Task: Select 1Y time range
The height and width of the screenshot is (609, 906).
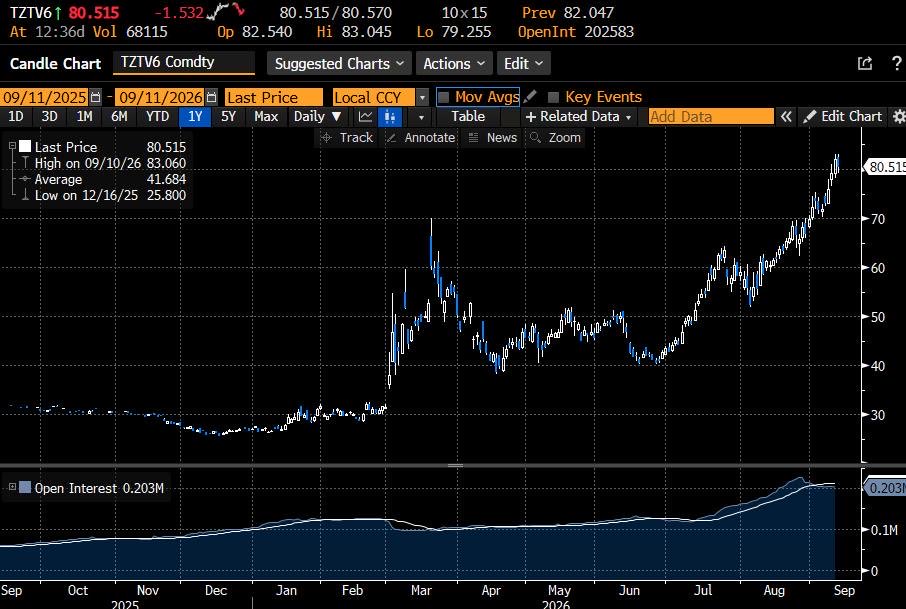Action: point(195,117)
